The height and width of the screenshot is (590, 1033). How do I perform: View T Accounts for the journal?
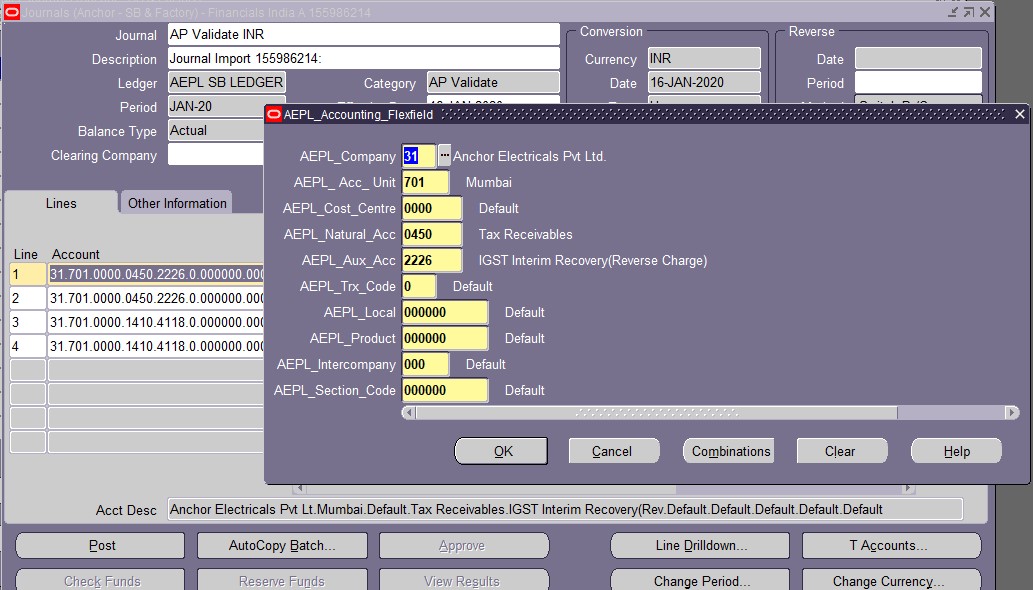[x=891, y=545]
